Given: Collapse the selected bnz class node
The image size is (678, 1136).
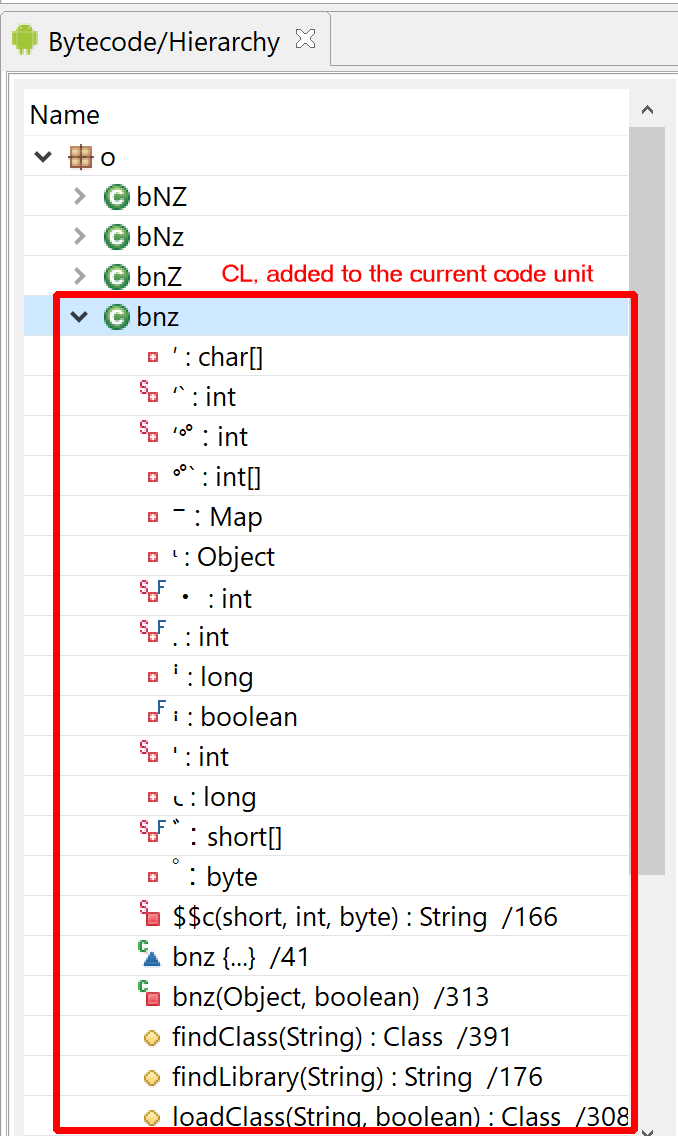Looking at the screenshot, I should tap(80, 317).
